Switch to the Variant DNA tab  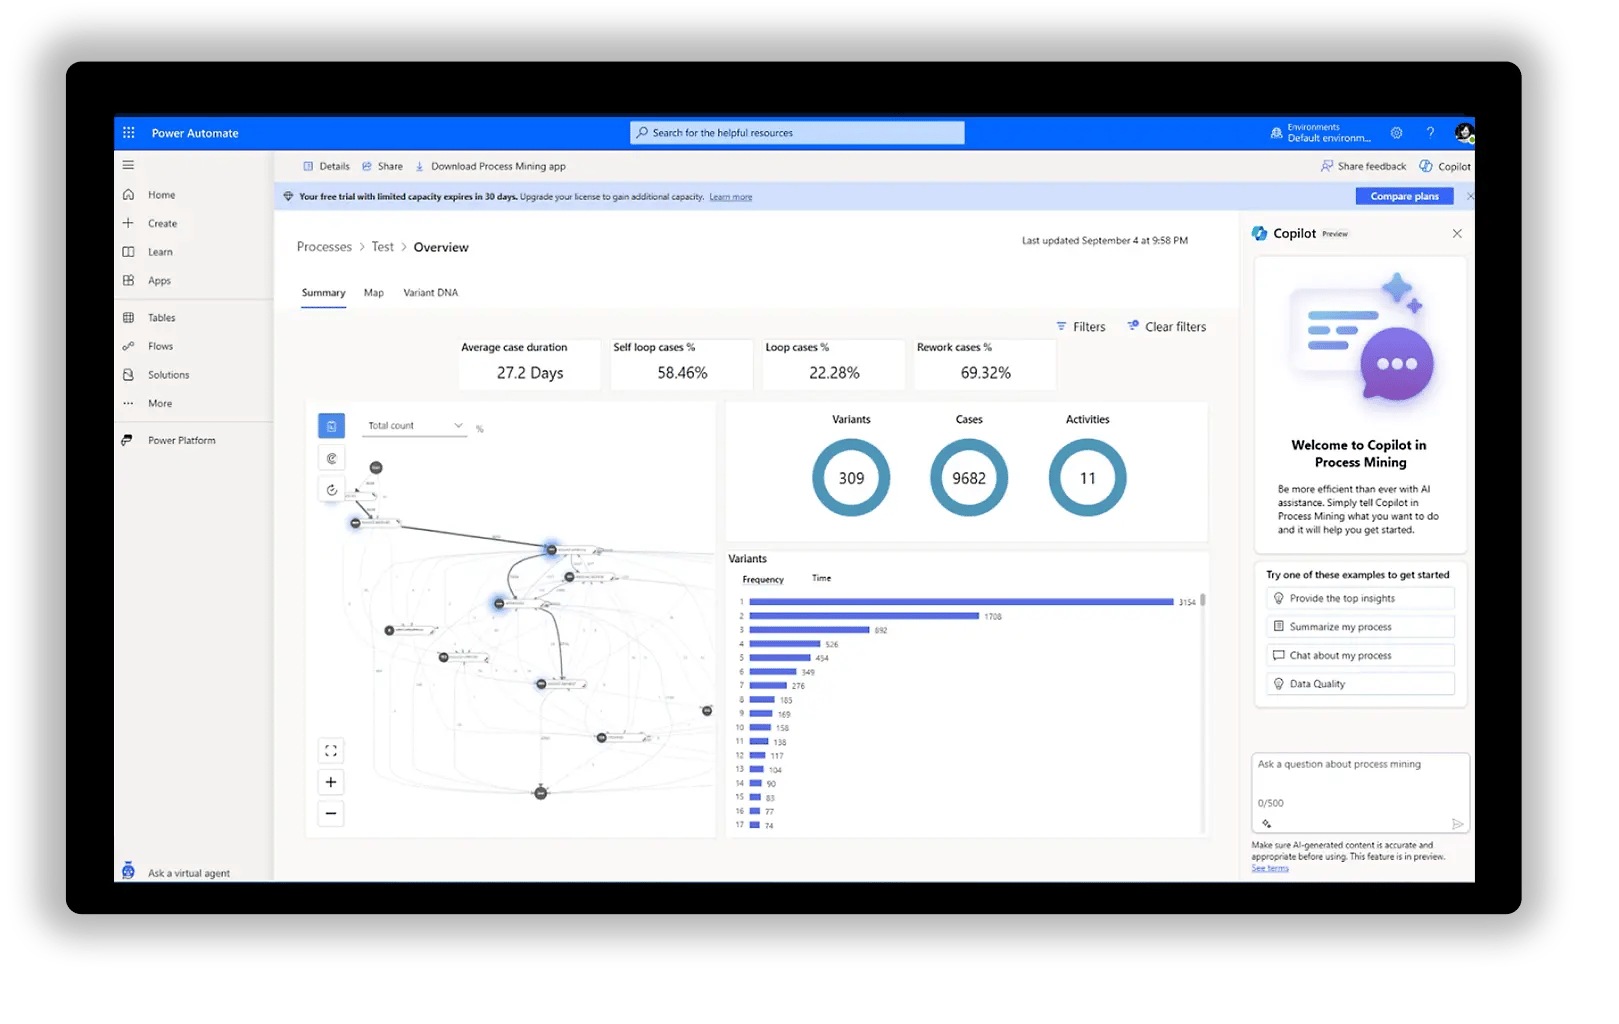(x=430, y=293)
